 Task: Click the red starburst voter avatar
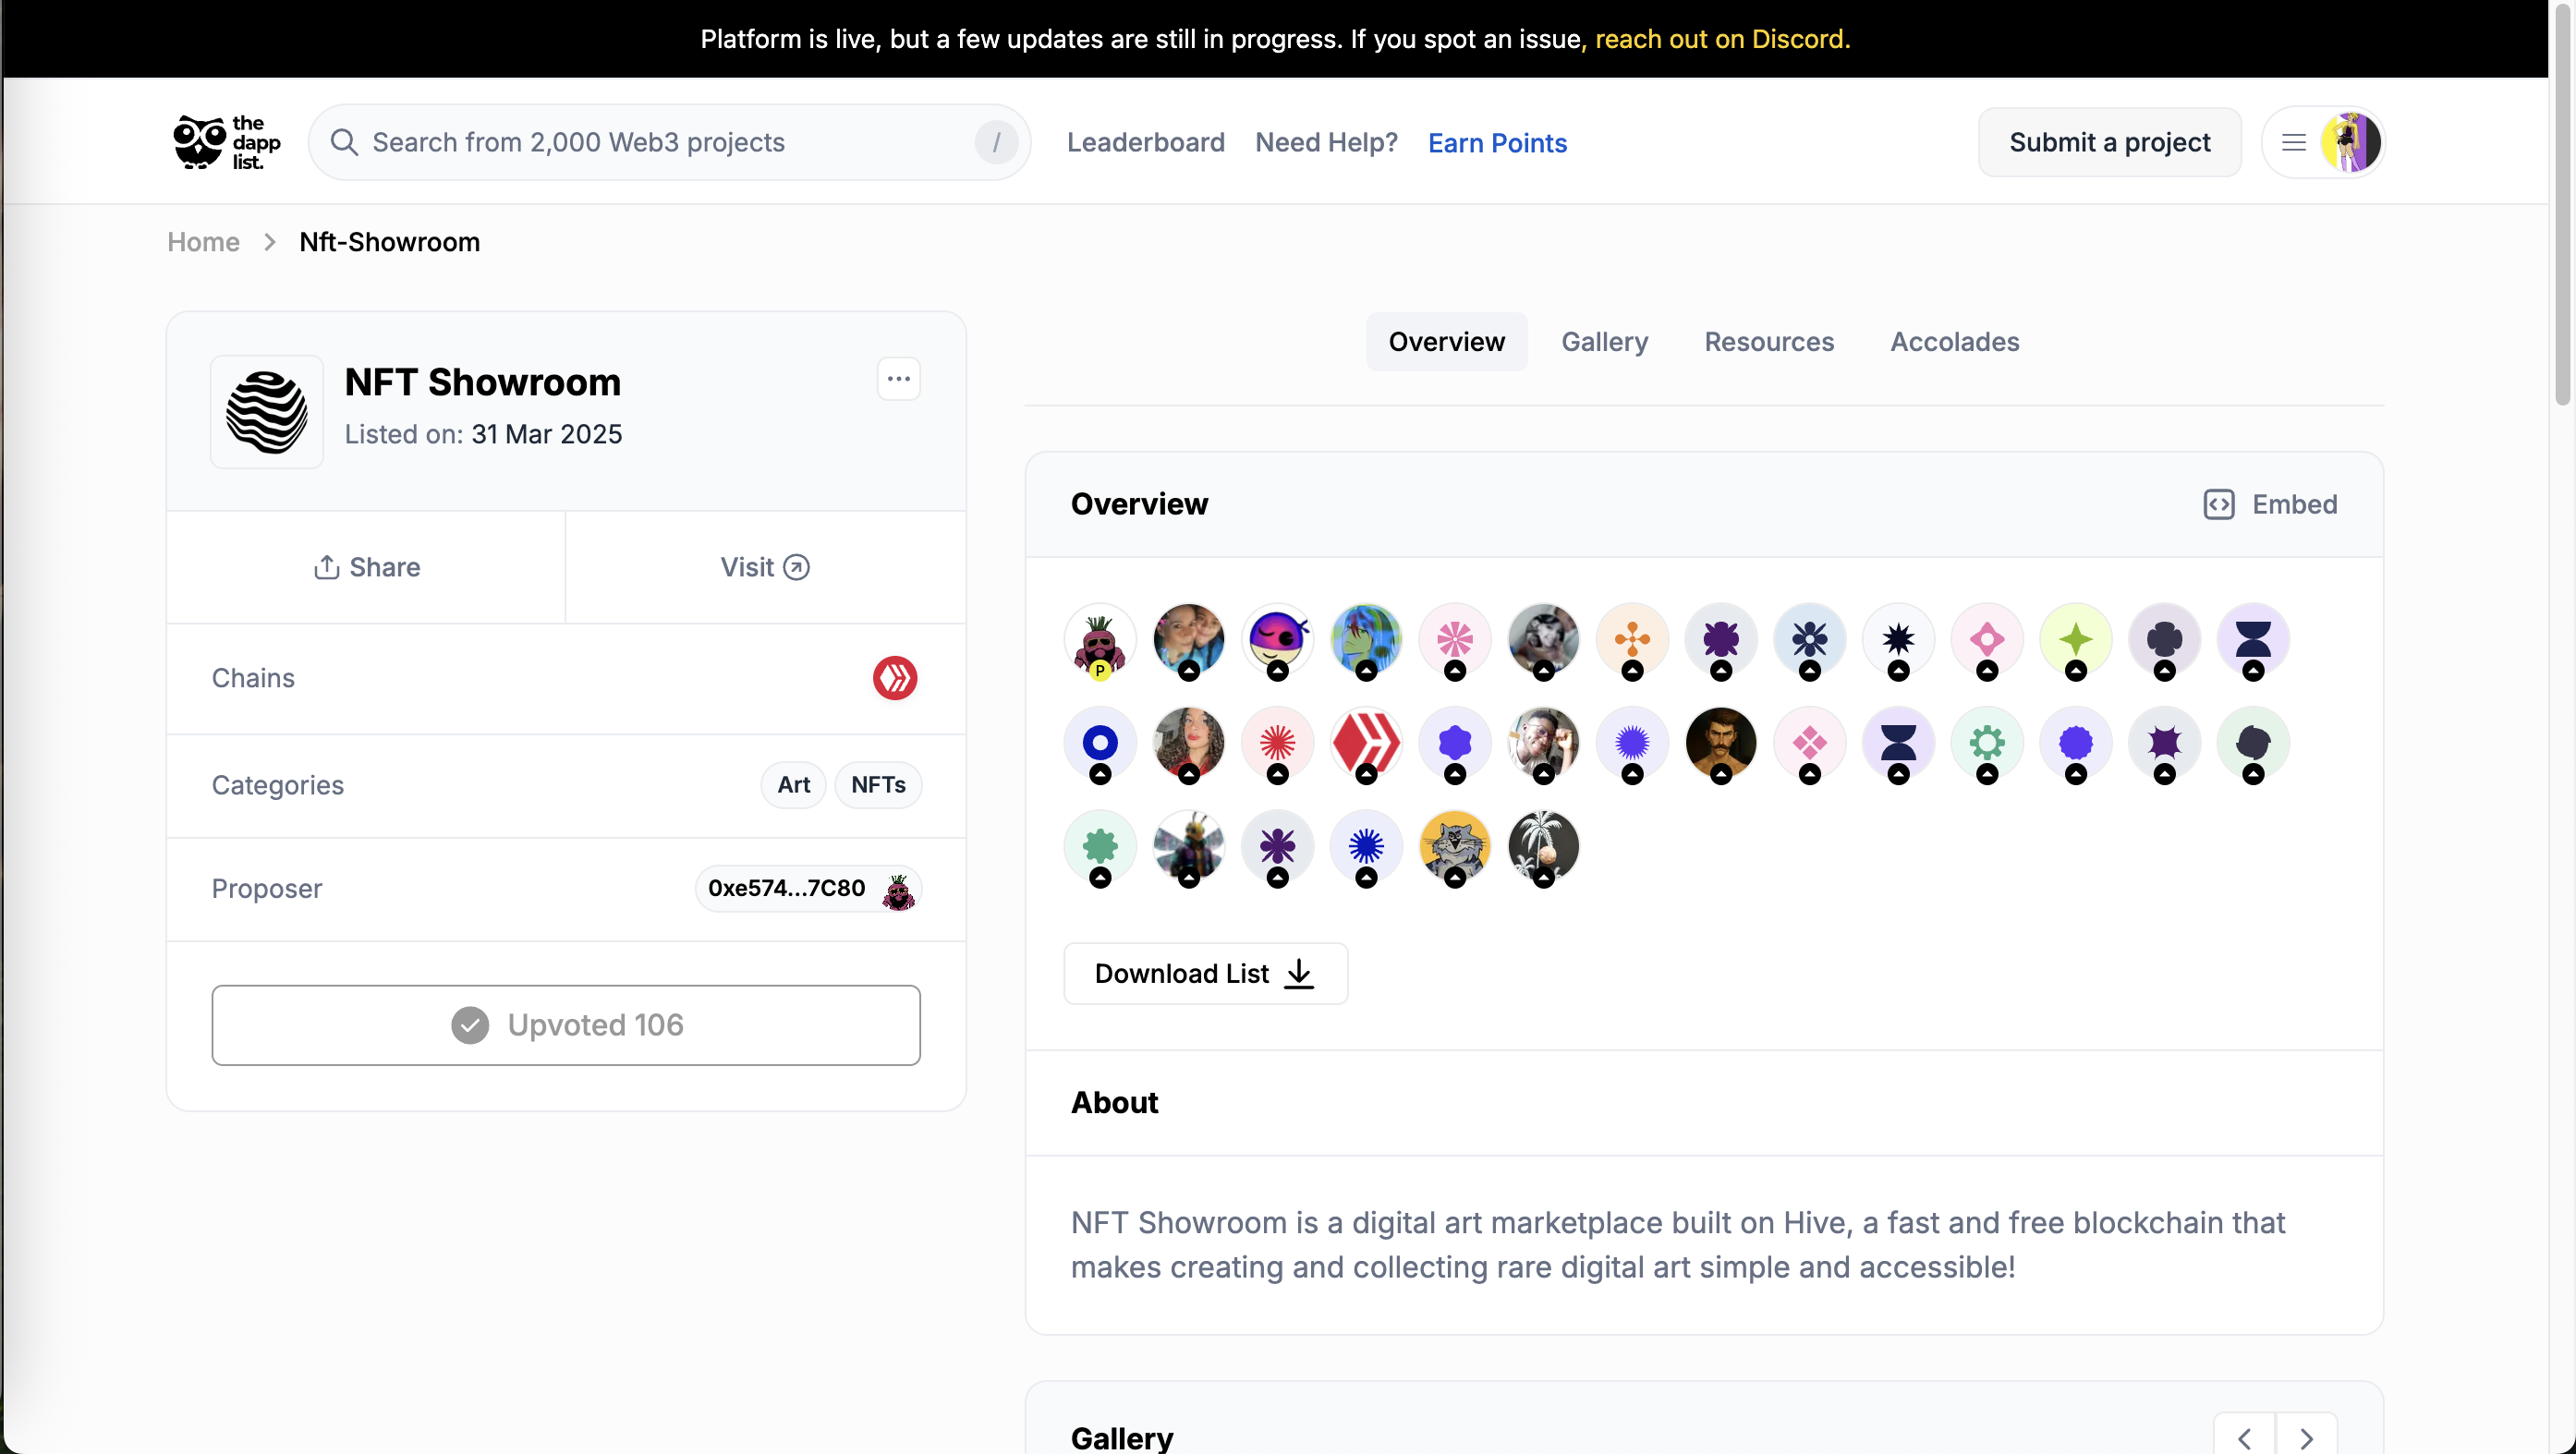(x=1277, y=743)
